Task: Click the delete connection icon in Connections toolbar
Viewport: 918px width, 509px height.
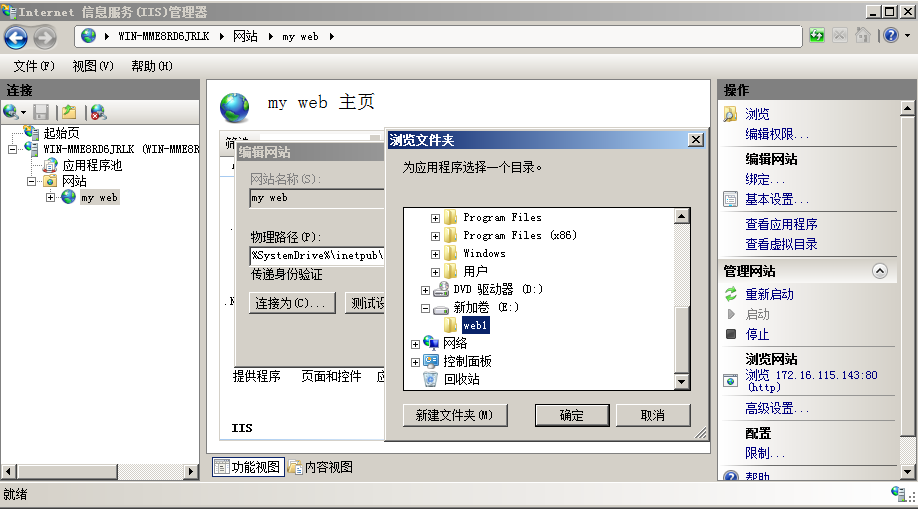Action: (98, 112)
